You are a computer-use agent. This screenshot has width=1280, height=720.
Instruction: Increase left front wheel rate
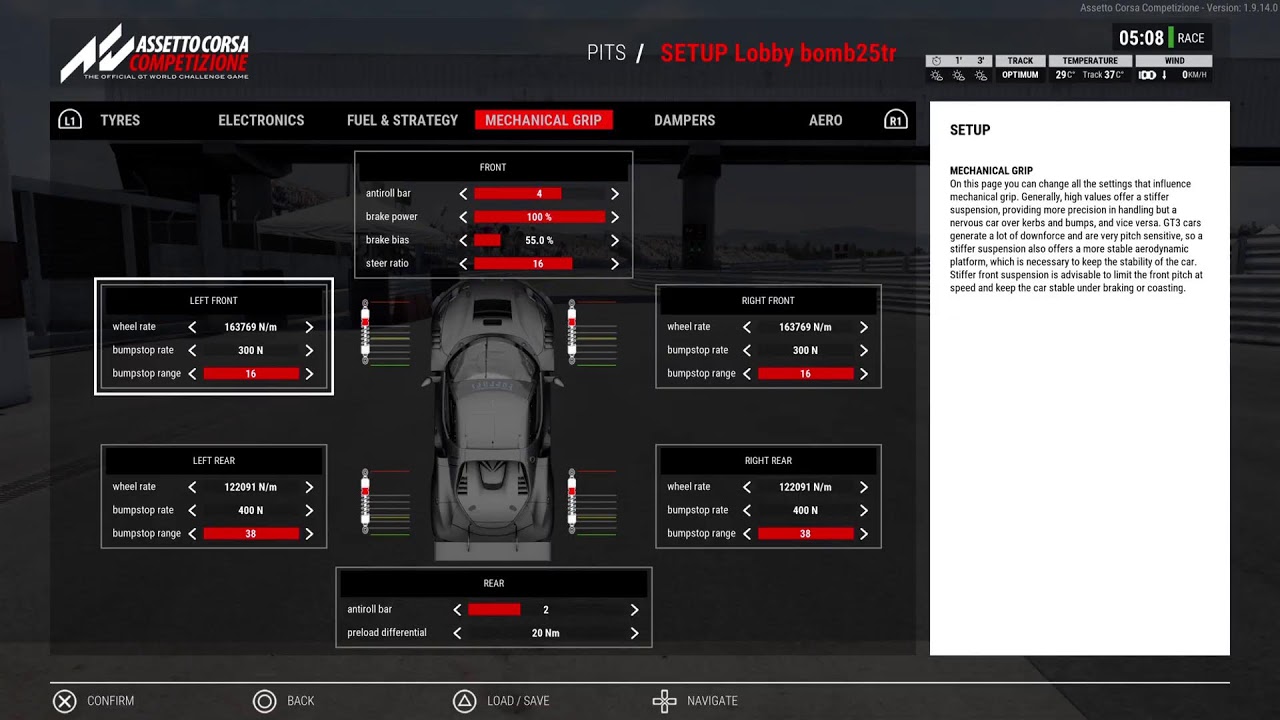[309, 327]
